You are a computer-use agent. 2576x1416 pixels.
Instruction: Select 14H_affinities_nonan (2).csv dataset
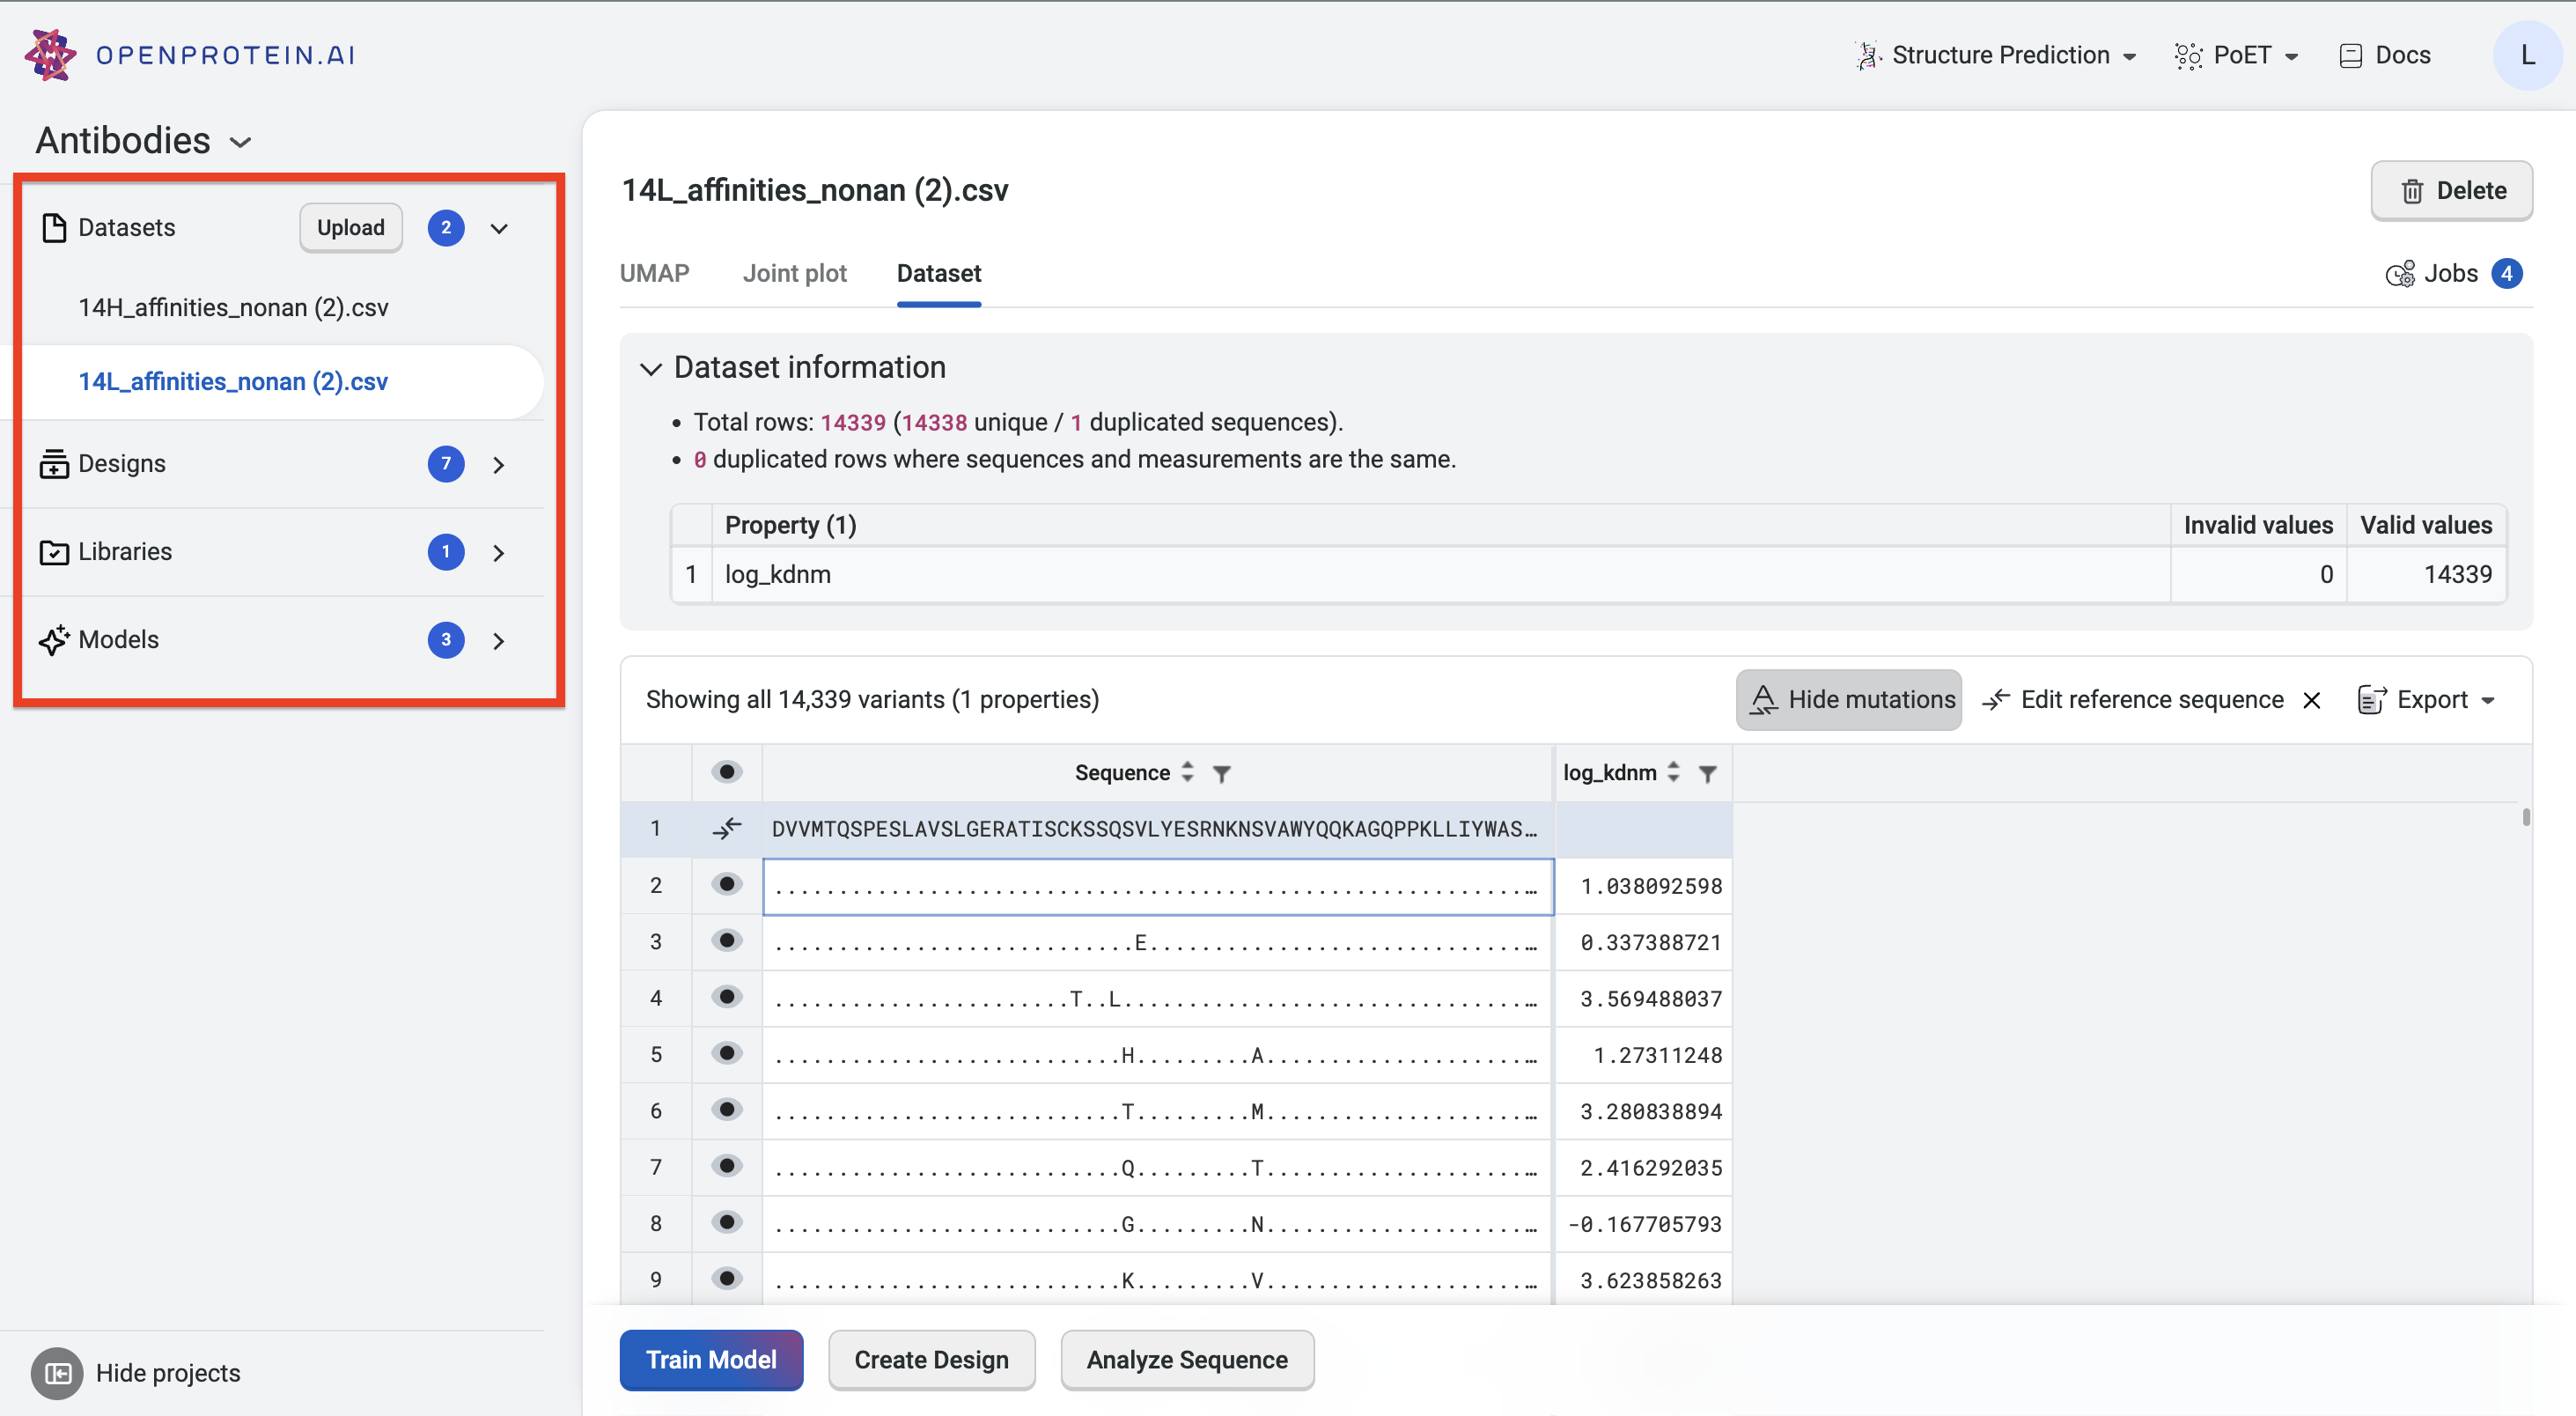[x=233, y=307]
